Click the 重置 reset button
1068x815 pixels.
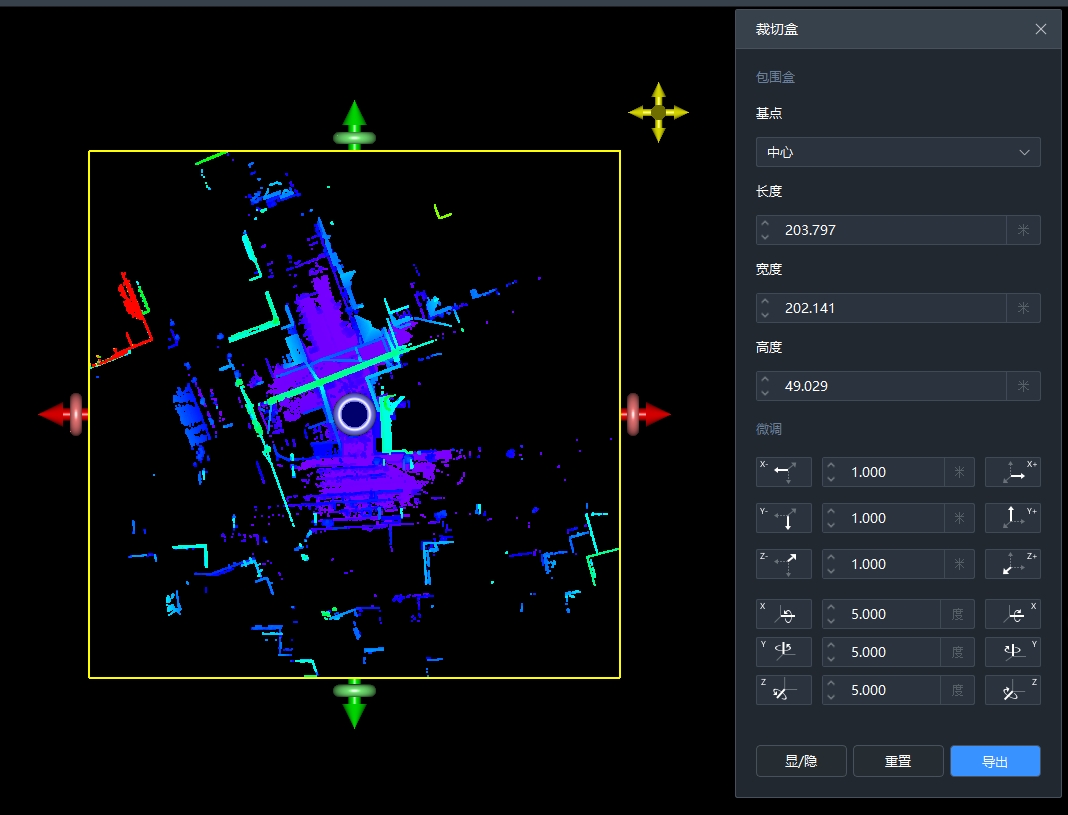[898, 761]
